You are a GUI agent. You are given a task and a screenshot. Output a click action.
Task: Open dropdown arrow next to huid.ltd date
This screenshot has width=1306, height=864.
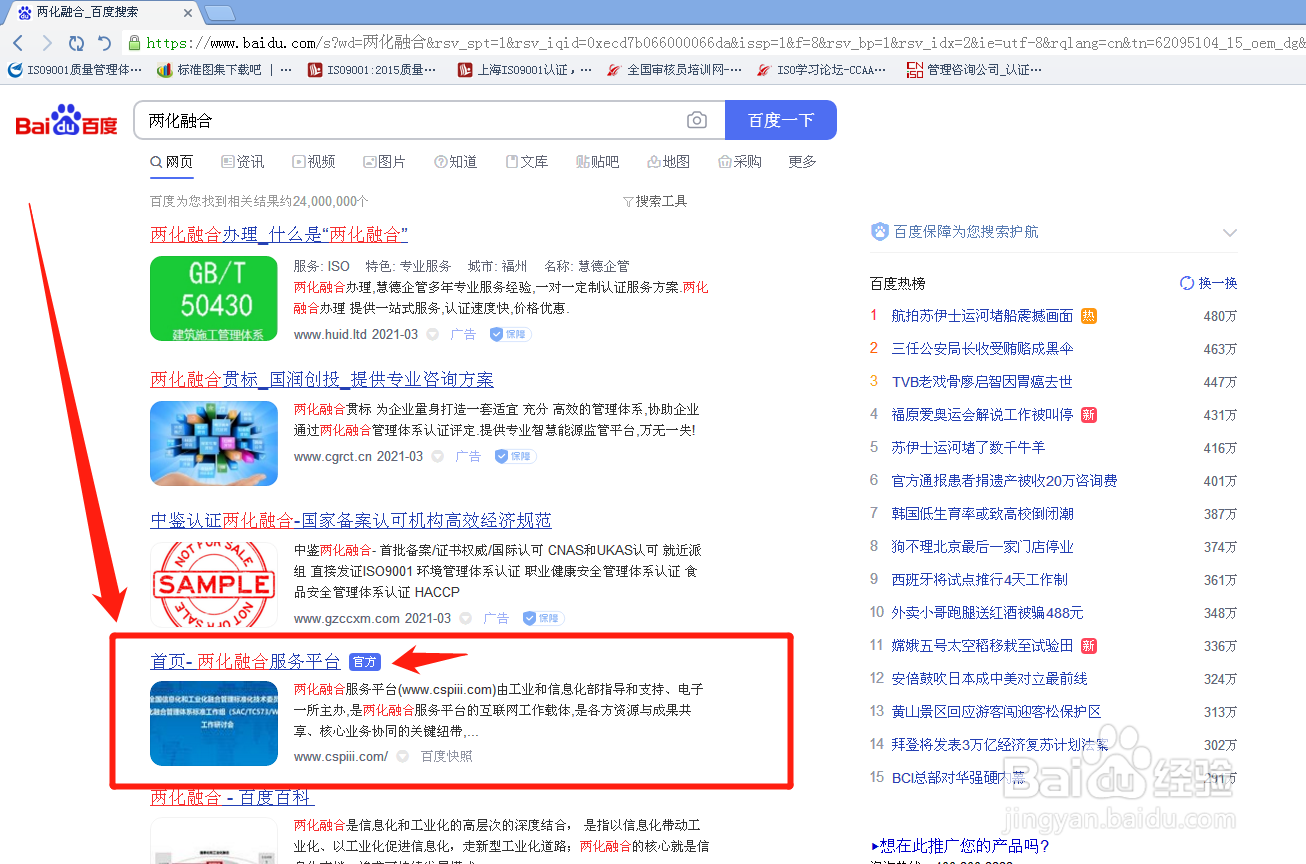(x=433, y=334)
